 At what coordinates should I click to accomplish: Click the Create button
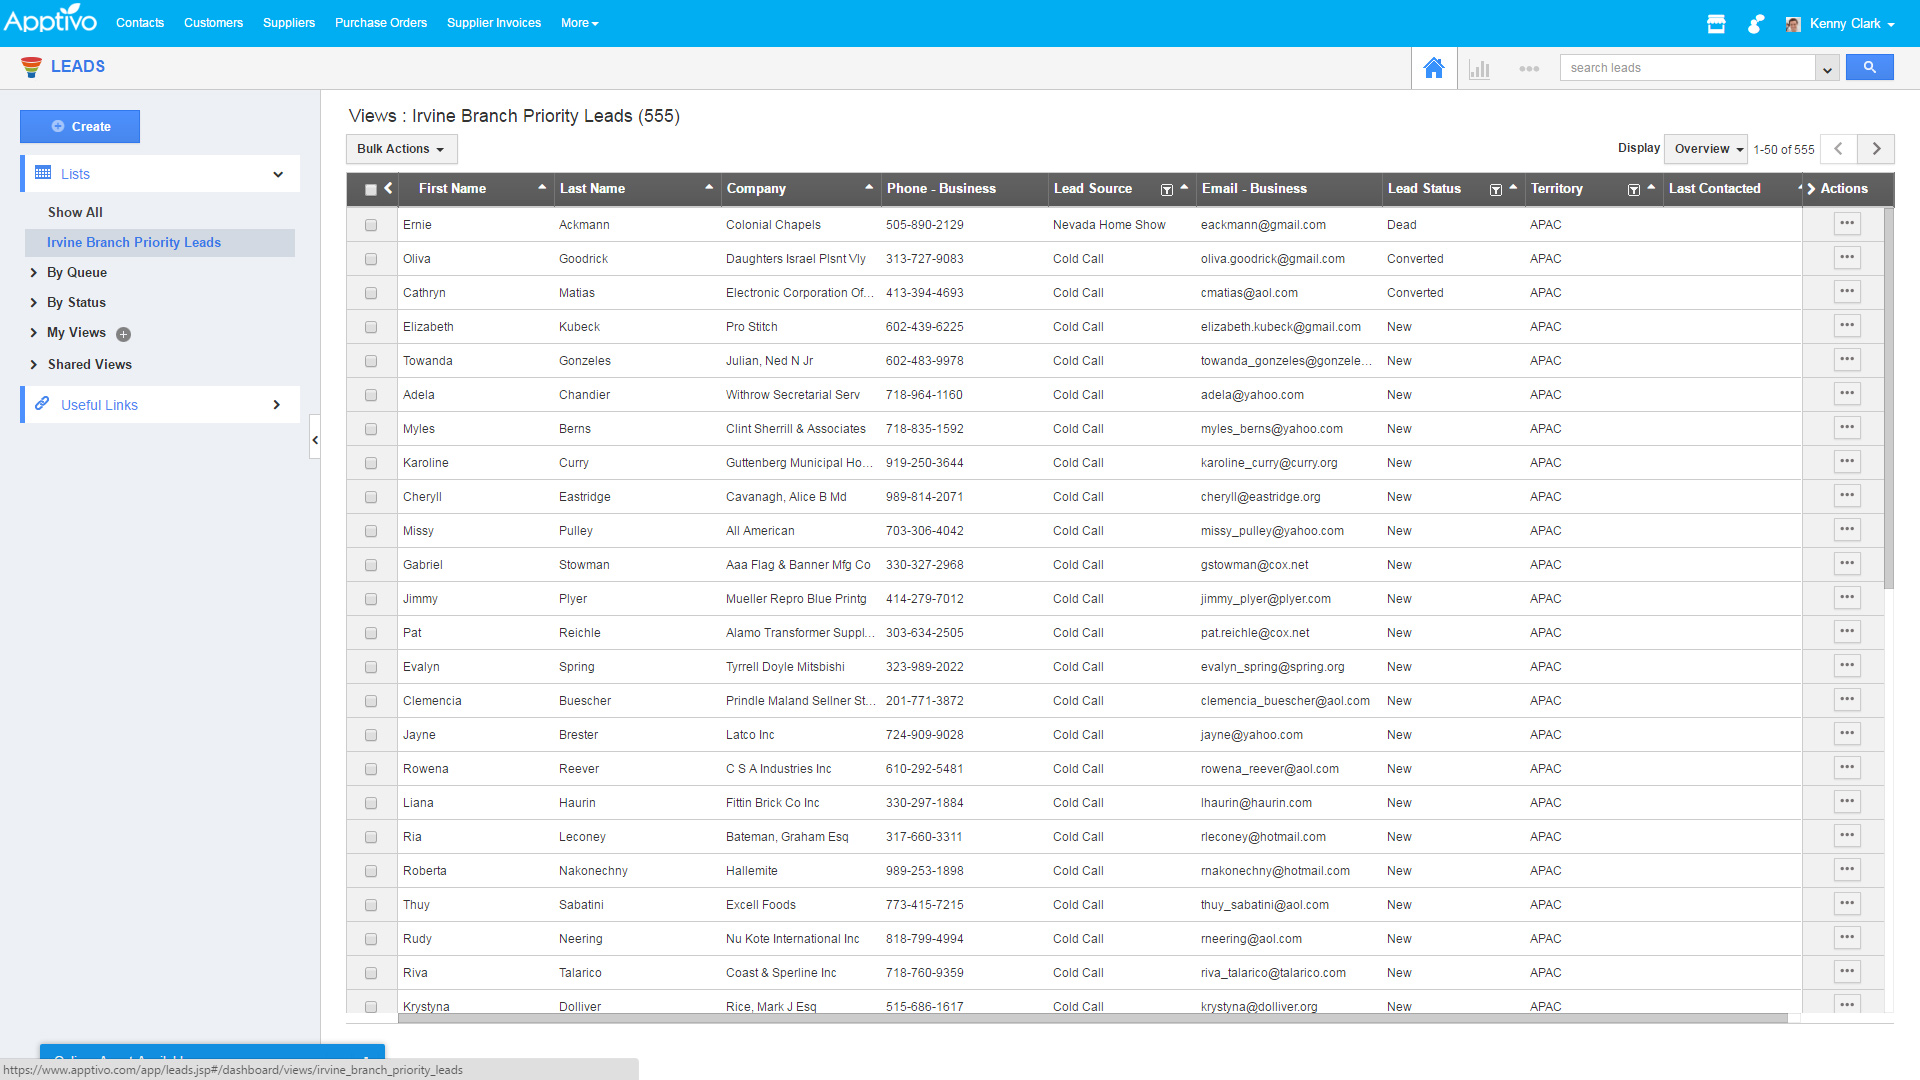(80, 127)
